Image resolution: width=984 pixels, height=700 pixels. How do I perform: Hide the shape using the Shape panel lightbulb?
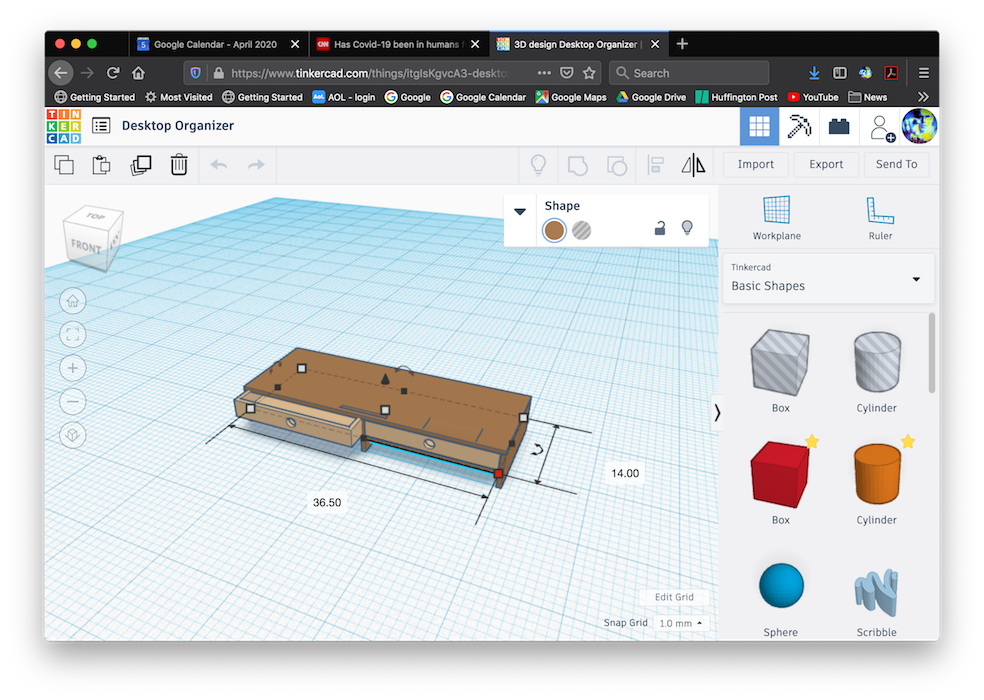[687, 227]
